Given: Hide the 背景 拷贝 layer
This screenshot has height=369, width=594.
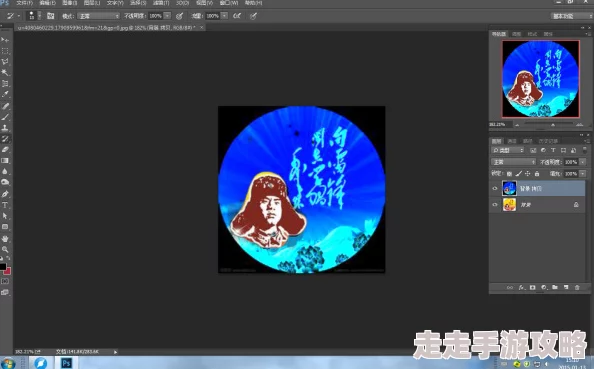Looking at the screenshot, I should pyautogui.click(x=494, y=188).
